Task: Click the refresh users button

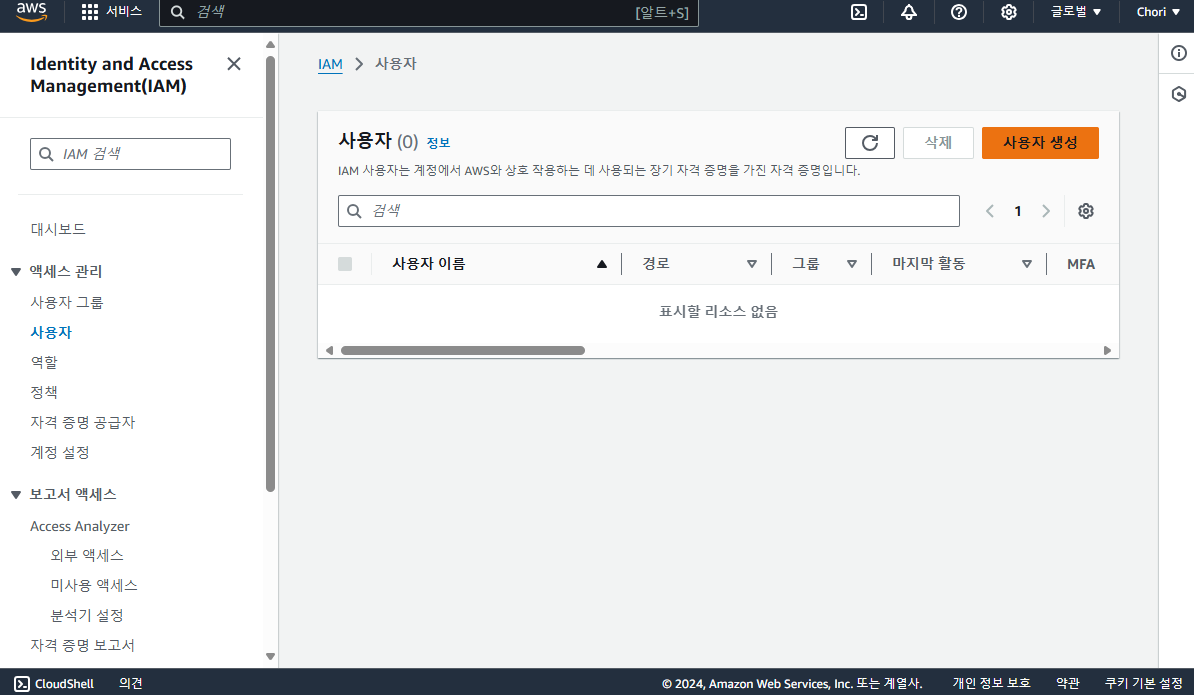Action: pyautogui.click(x=870, y=143)
